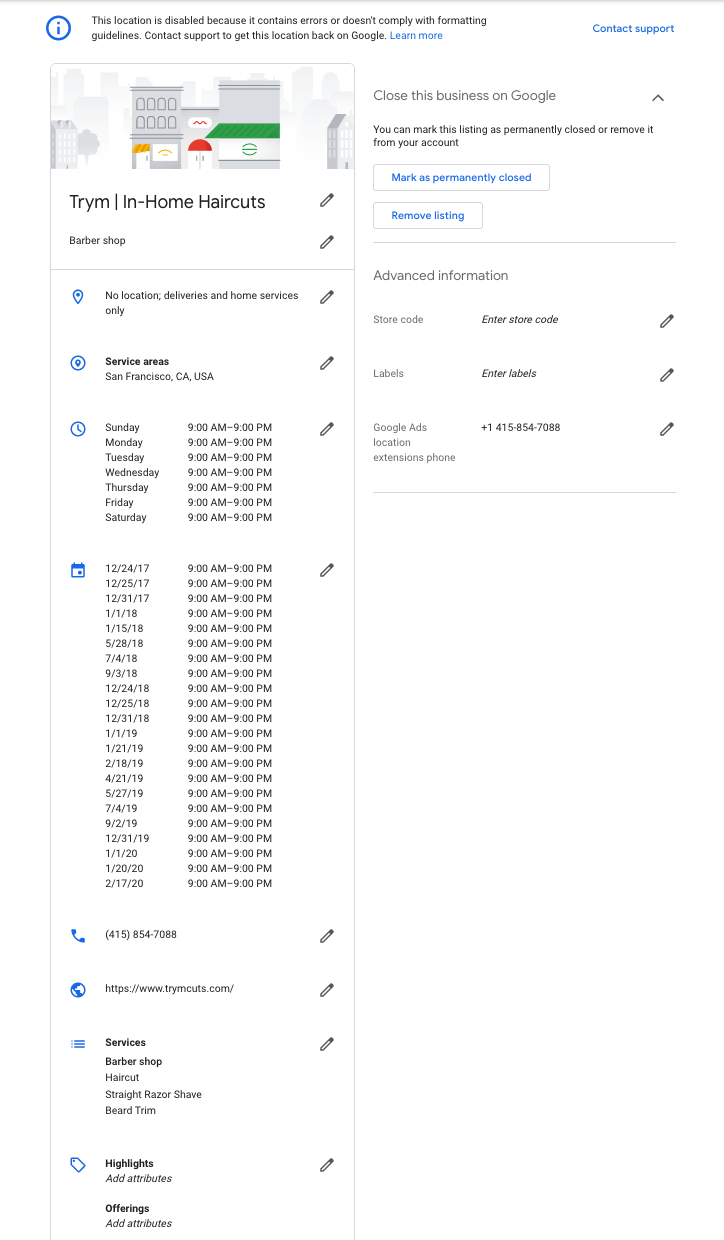This screenshot has height=1240, width=724.
Task: Edit special hours dates list
Action: point(327,570)
